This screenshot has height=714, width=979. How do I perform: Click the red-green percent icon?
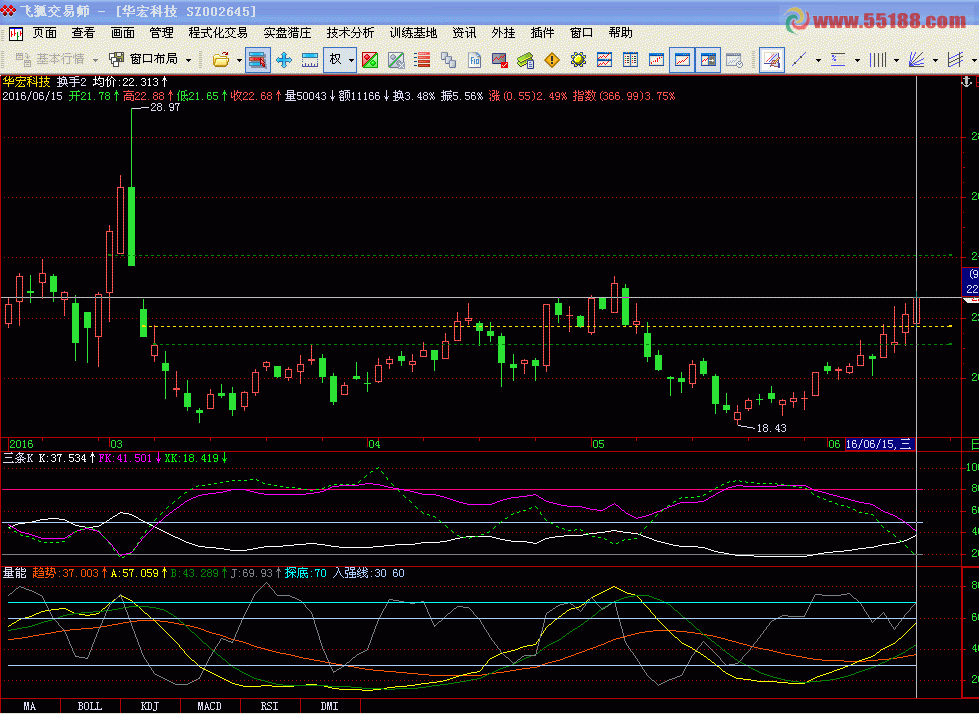coord(370,60)
